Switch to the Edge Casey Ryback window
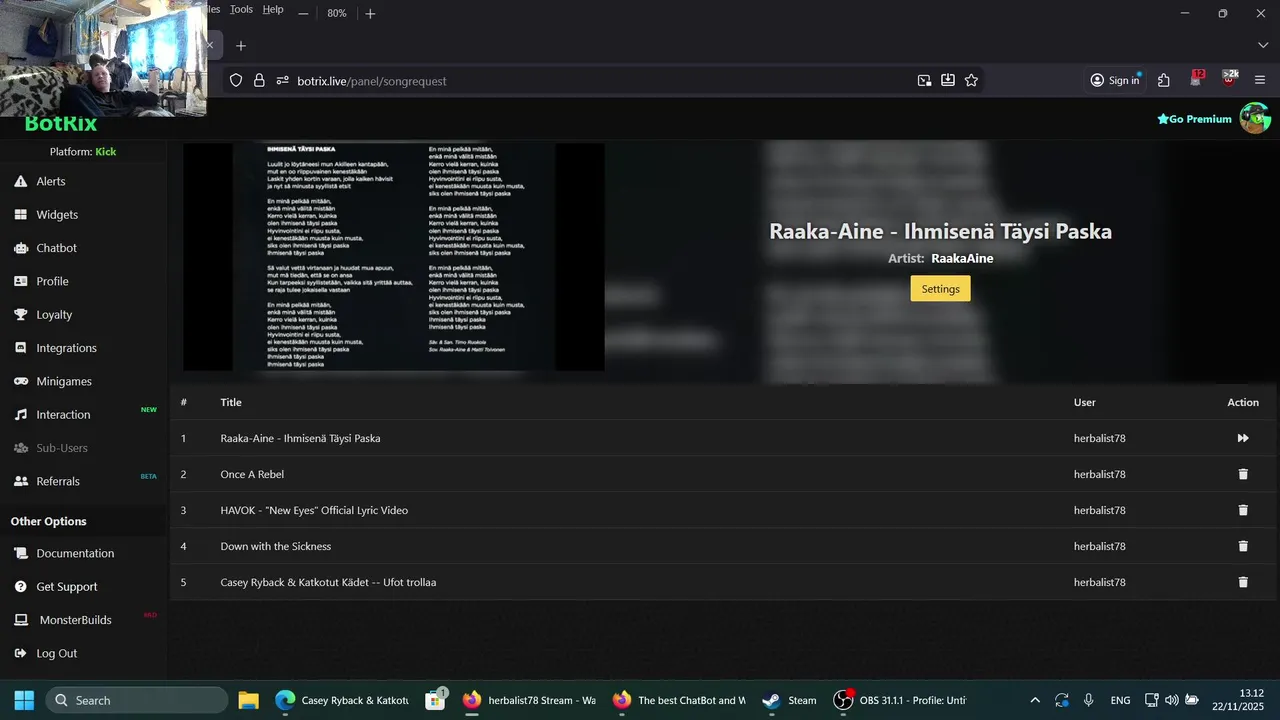This screenshot has width=1280, height=720. 343,700
